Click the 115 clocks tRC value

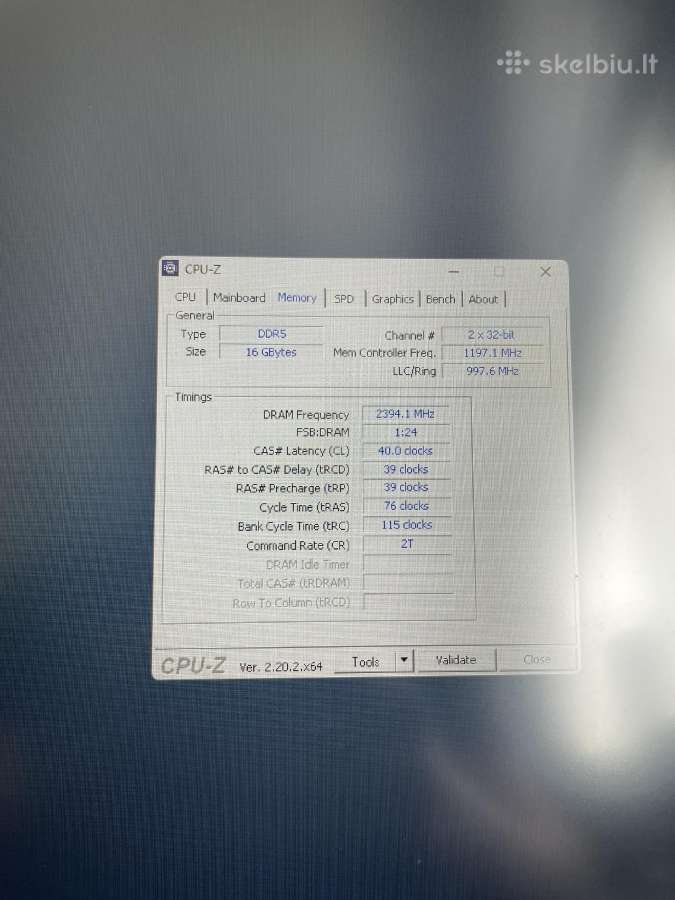click(407, 525)
